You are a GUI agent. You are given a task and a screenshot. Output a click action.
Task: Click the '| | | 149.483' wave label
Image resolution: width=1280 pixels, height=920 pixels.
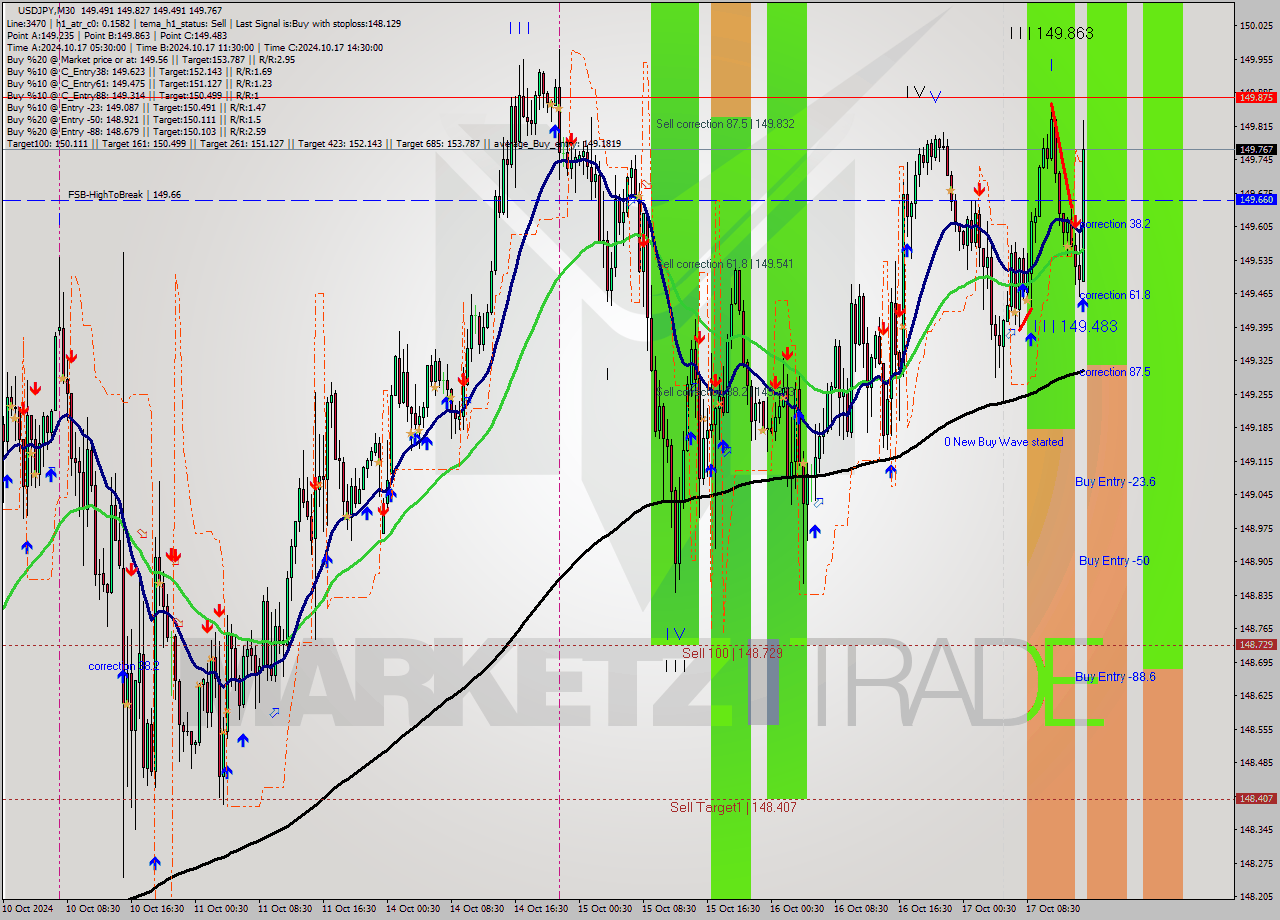(1075, 326)
